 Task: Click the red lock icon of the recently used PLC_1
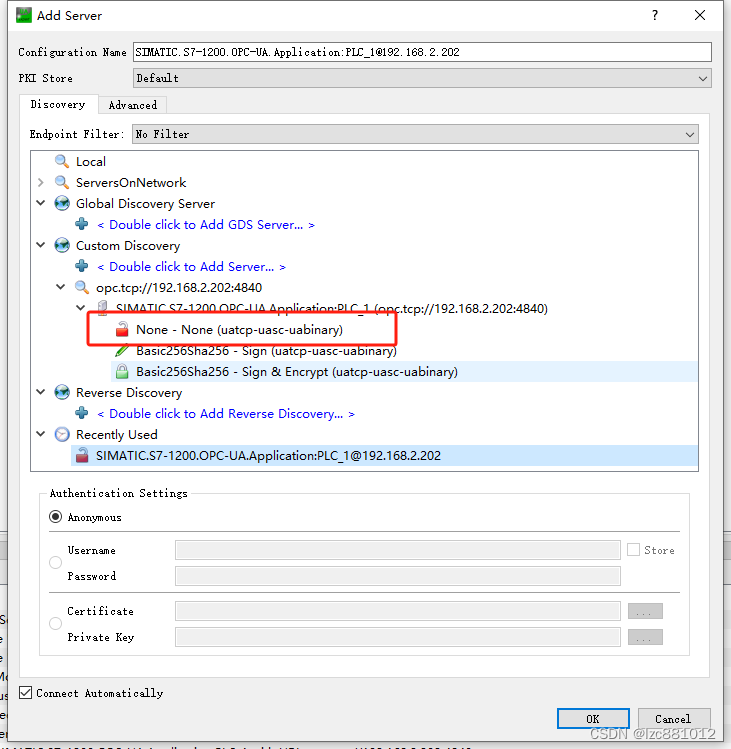coord(82,455)
